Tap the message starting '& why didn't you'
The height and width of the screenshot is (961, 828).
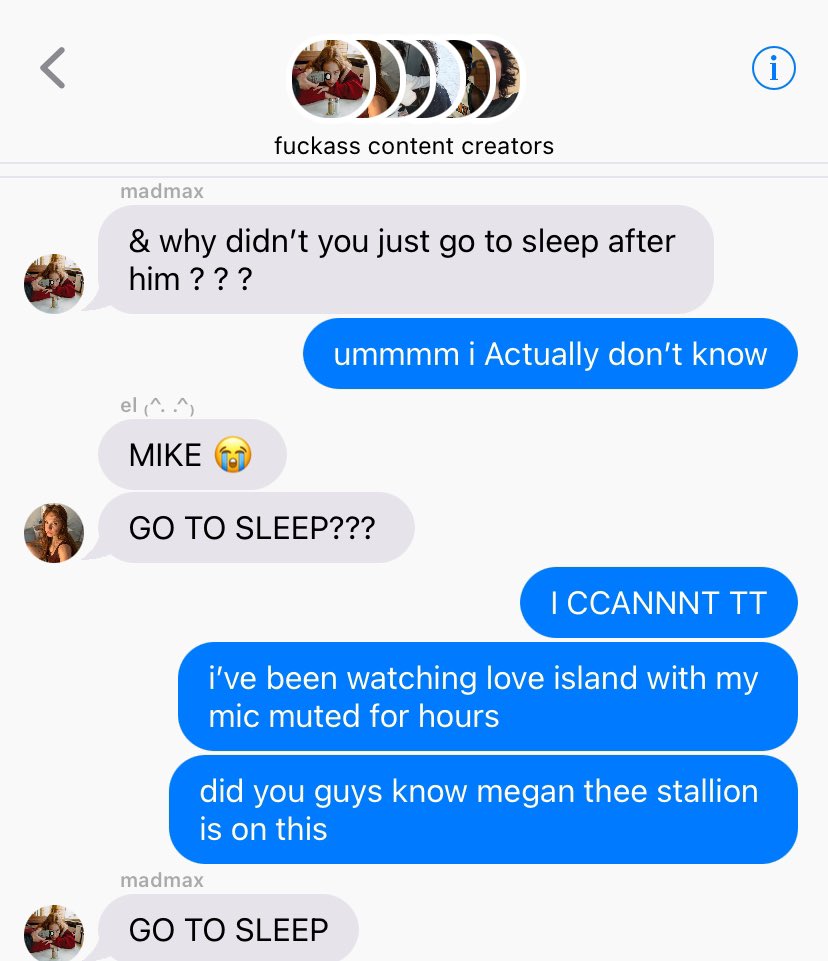[x=406, y=259]
